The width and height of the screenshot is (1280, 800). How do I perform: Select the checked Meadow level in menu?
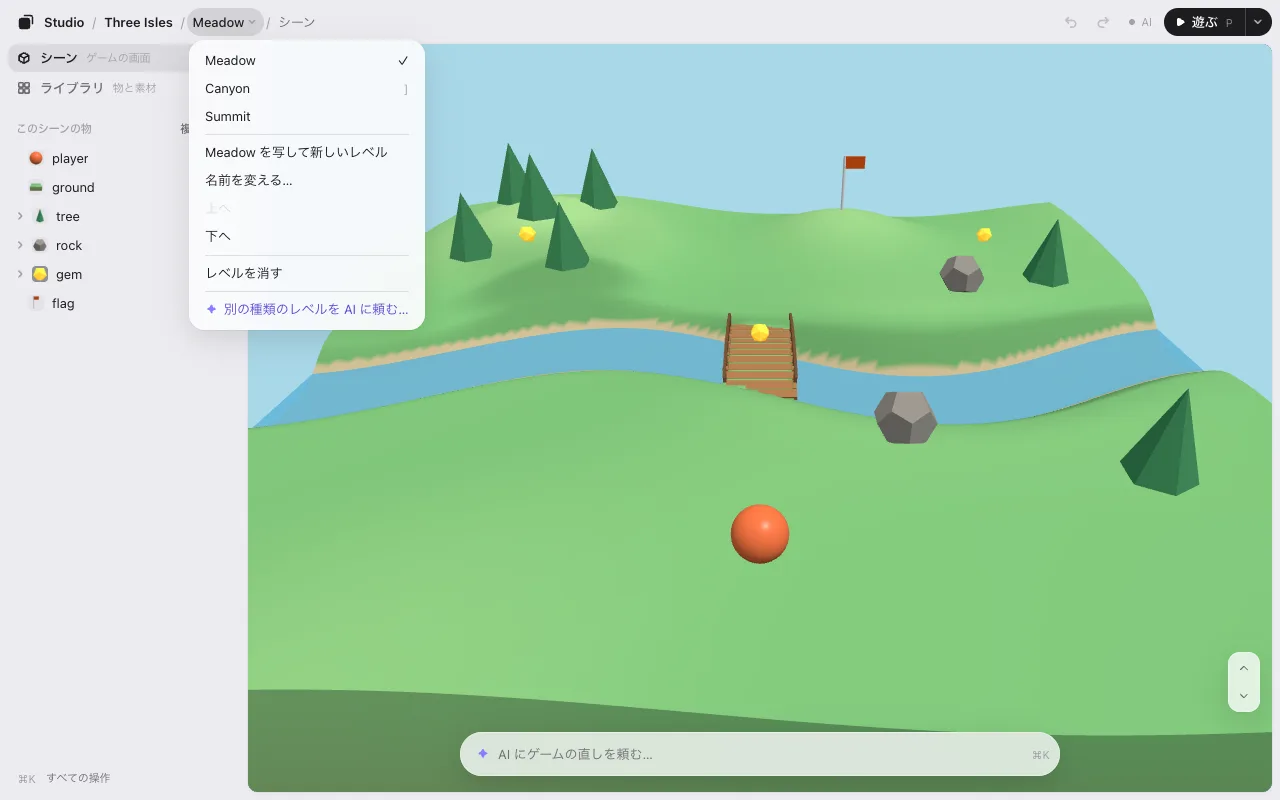pos(307,61)
